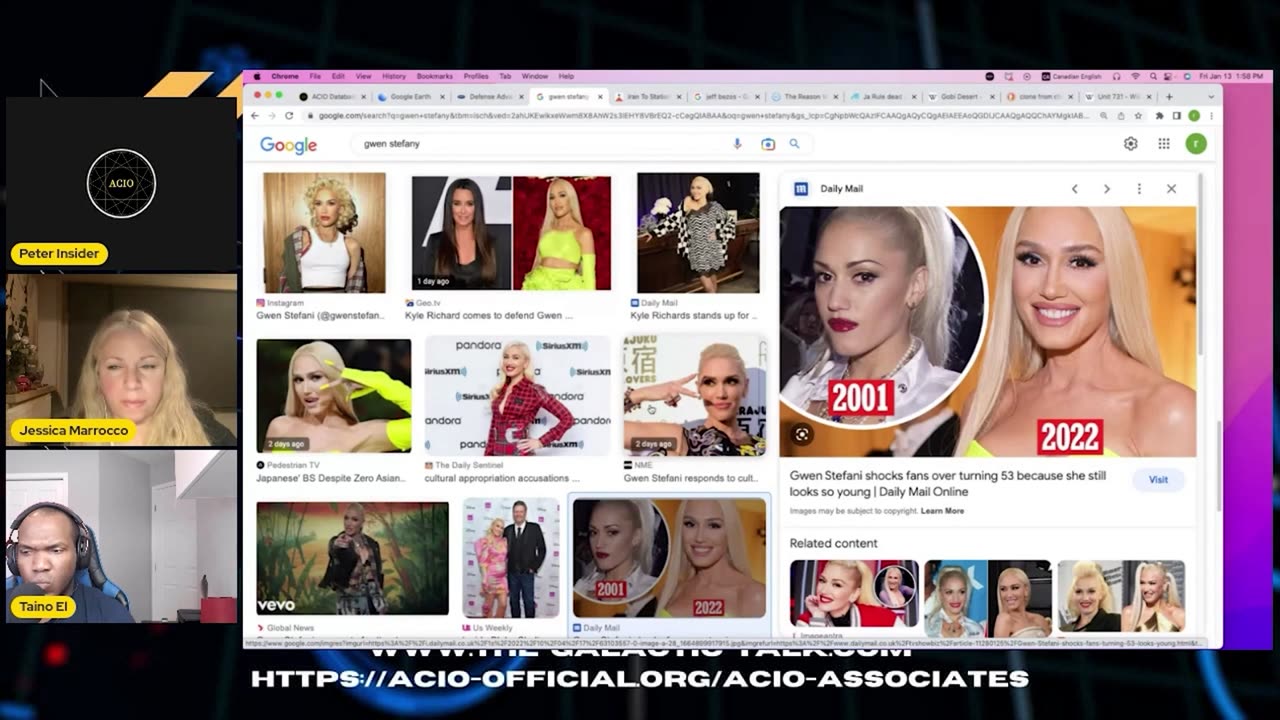Open File menu
This screenshot has height=720, width=1280.
click(315, 76)
